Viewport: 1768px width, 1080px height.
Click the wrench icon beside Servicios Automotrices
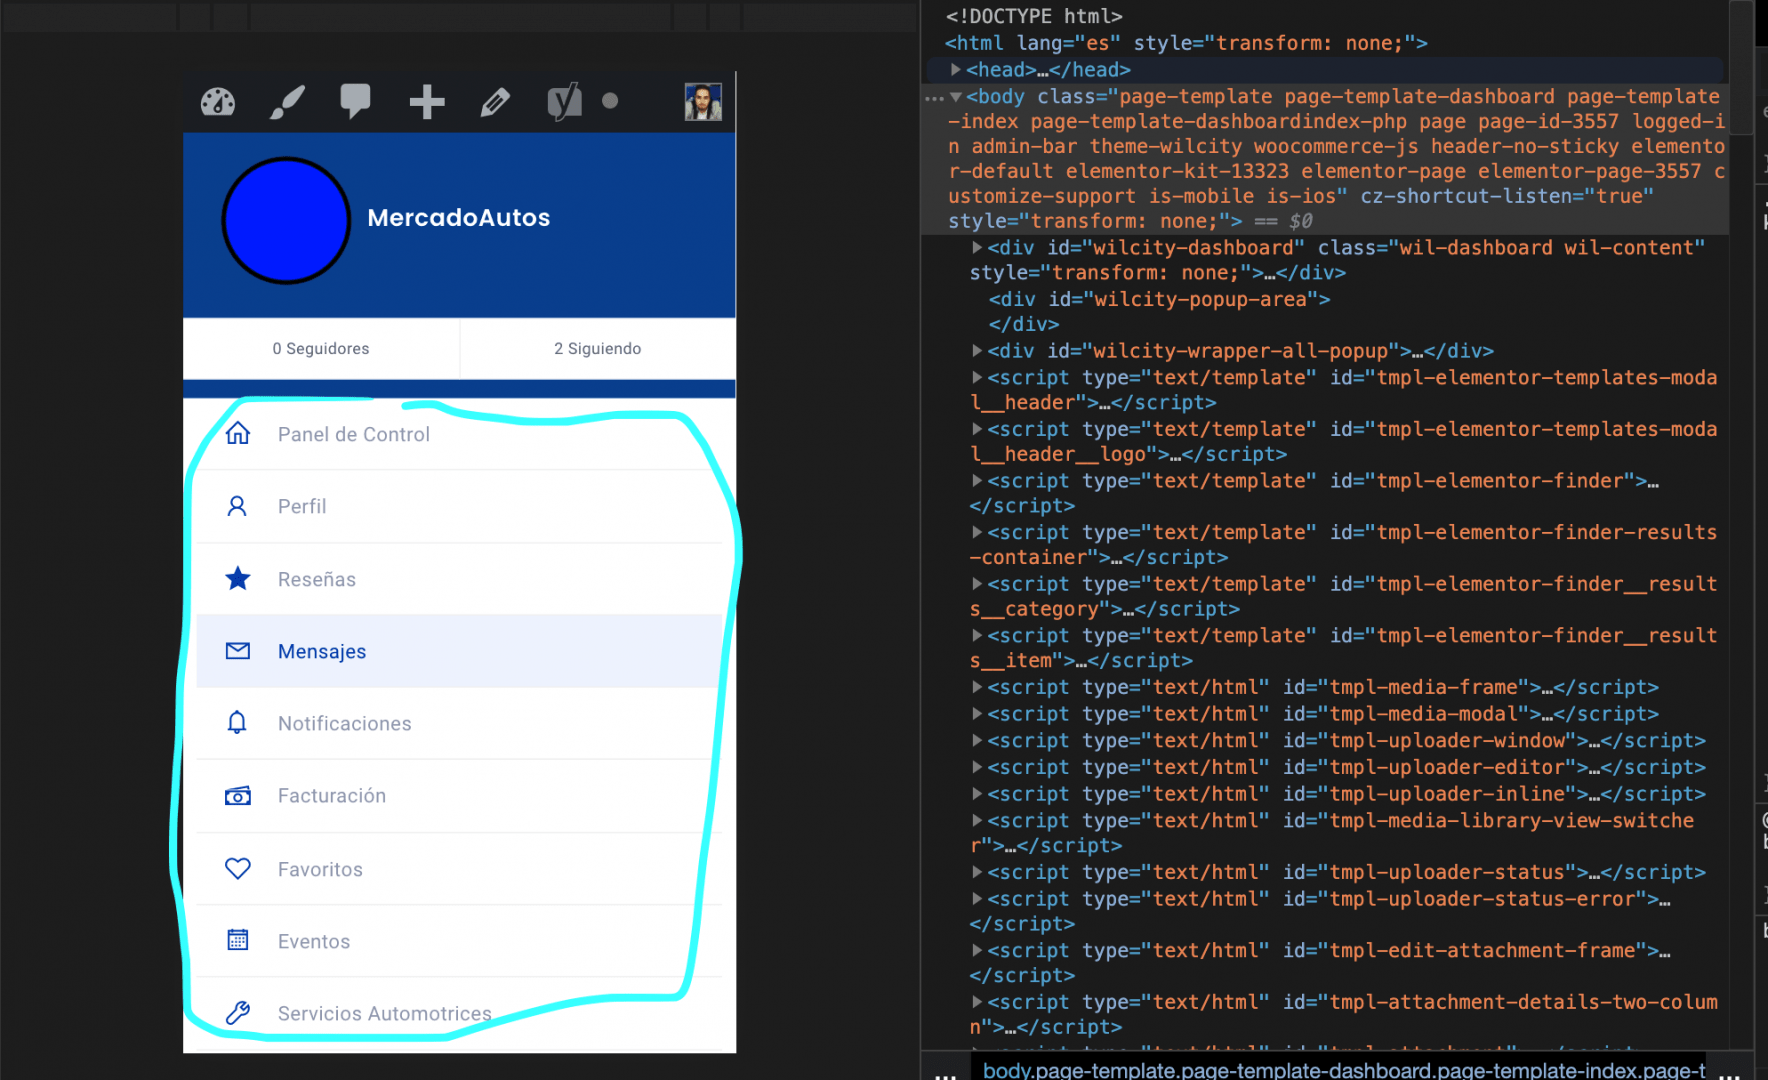(238, 1013)
